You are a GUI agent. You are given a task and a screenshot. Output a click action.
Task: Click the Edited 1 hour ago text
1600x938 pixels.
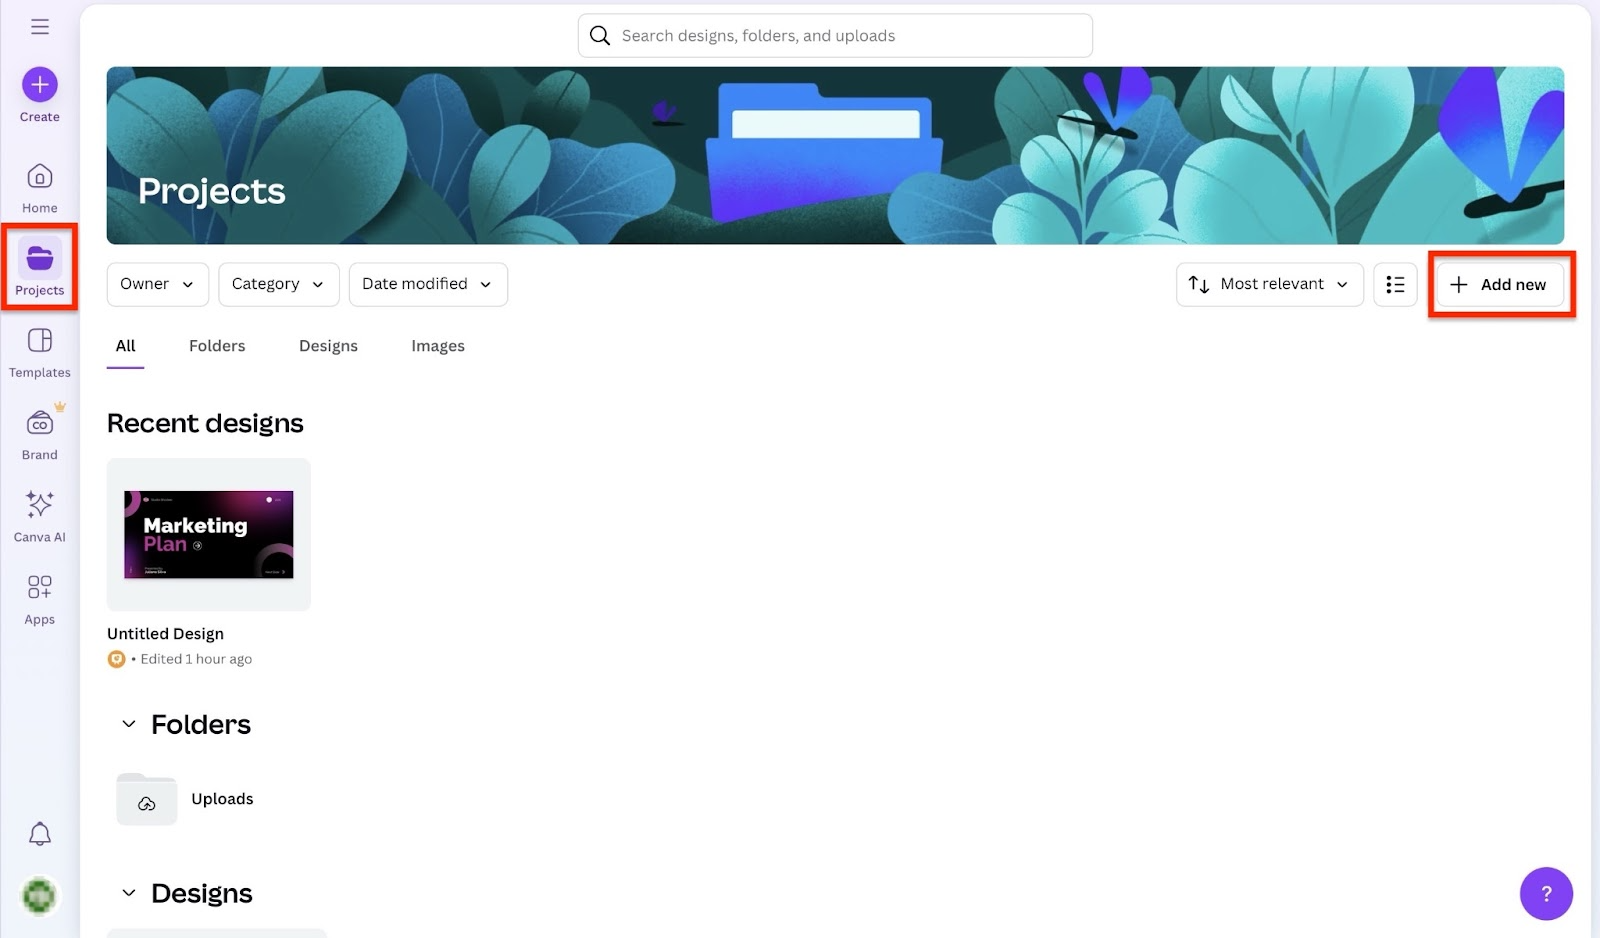[x=196, y=659]
